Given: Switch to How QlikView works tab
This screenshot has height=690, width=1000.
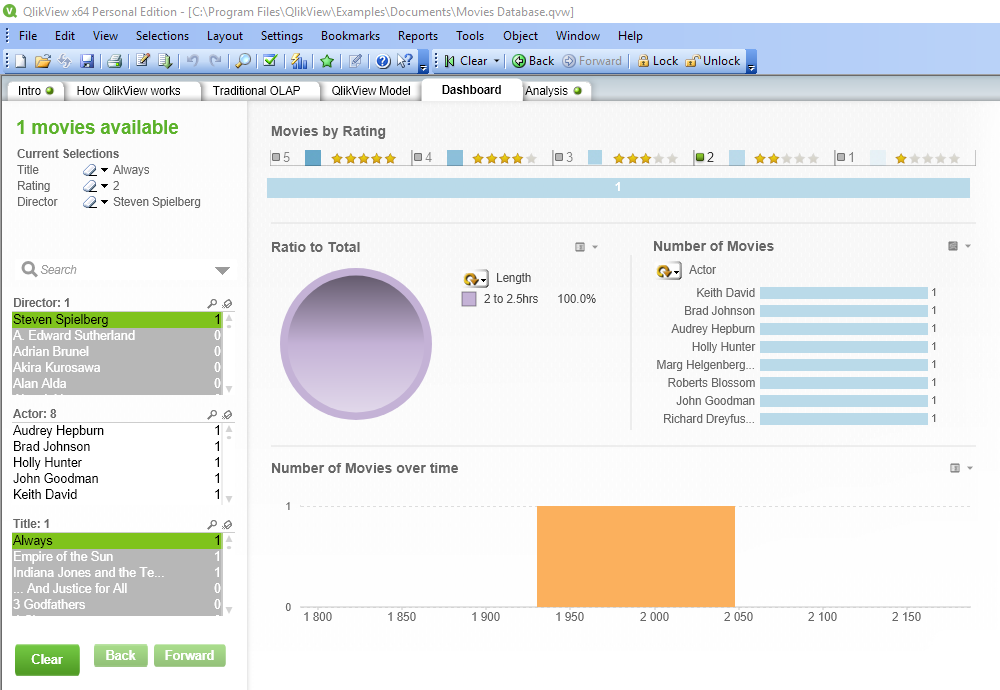Looking at the screenshot, I should [128, 91].
